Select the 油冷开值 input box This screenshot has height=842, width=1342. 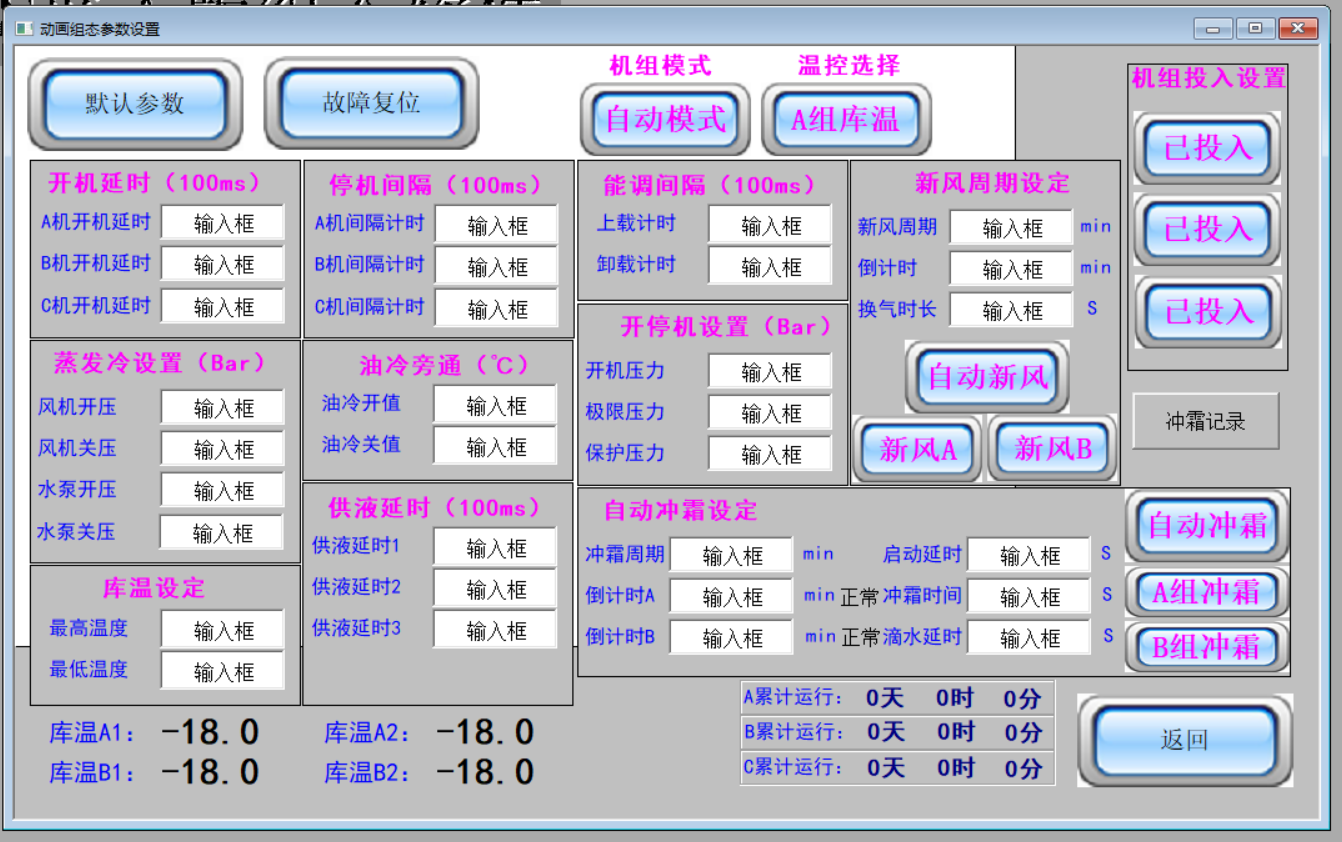click(x=496, y=405)
